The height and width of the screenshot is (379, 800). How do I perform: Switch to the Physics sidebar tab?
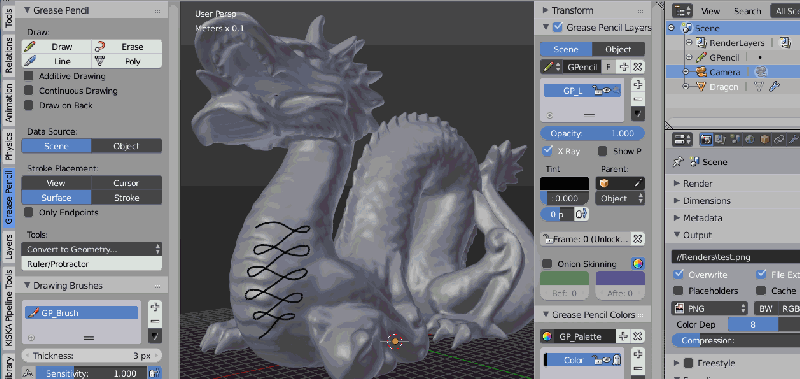pyautogui.click(x=8, y=146)
